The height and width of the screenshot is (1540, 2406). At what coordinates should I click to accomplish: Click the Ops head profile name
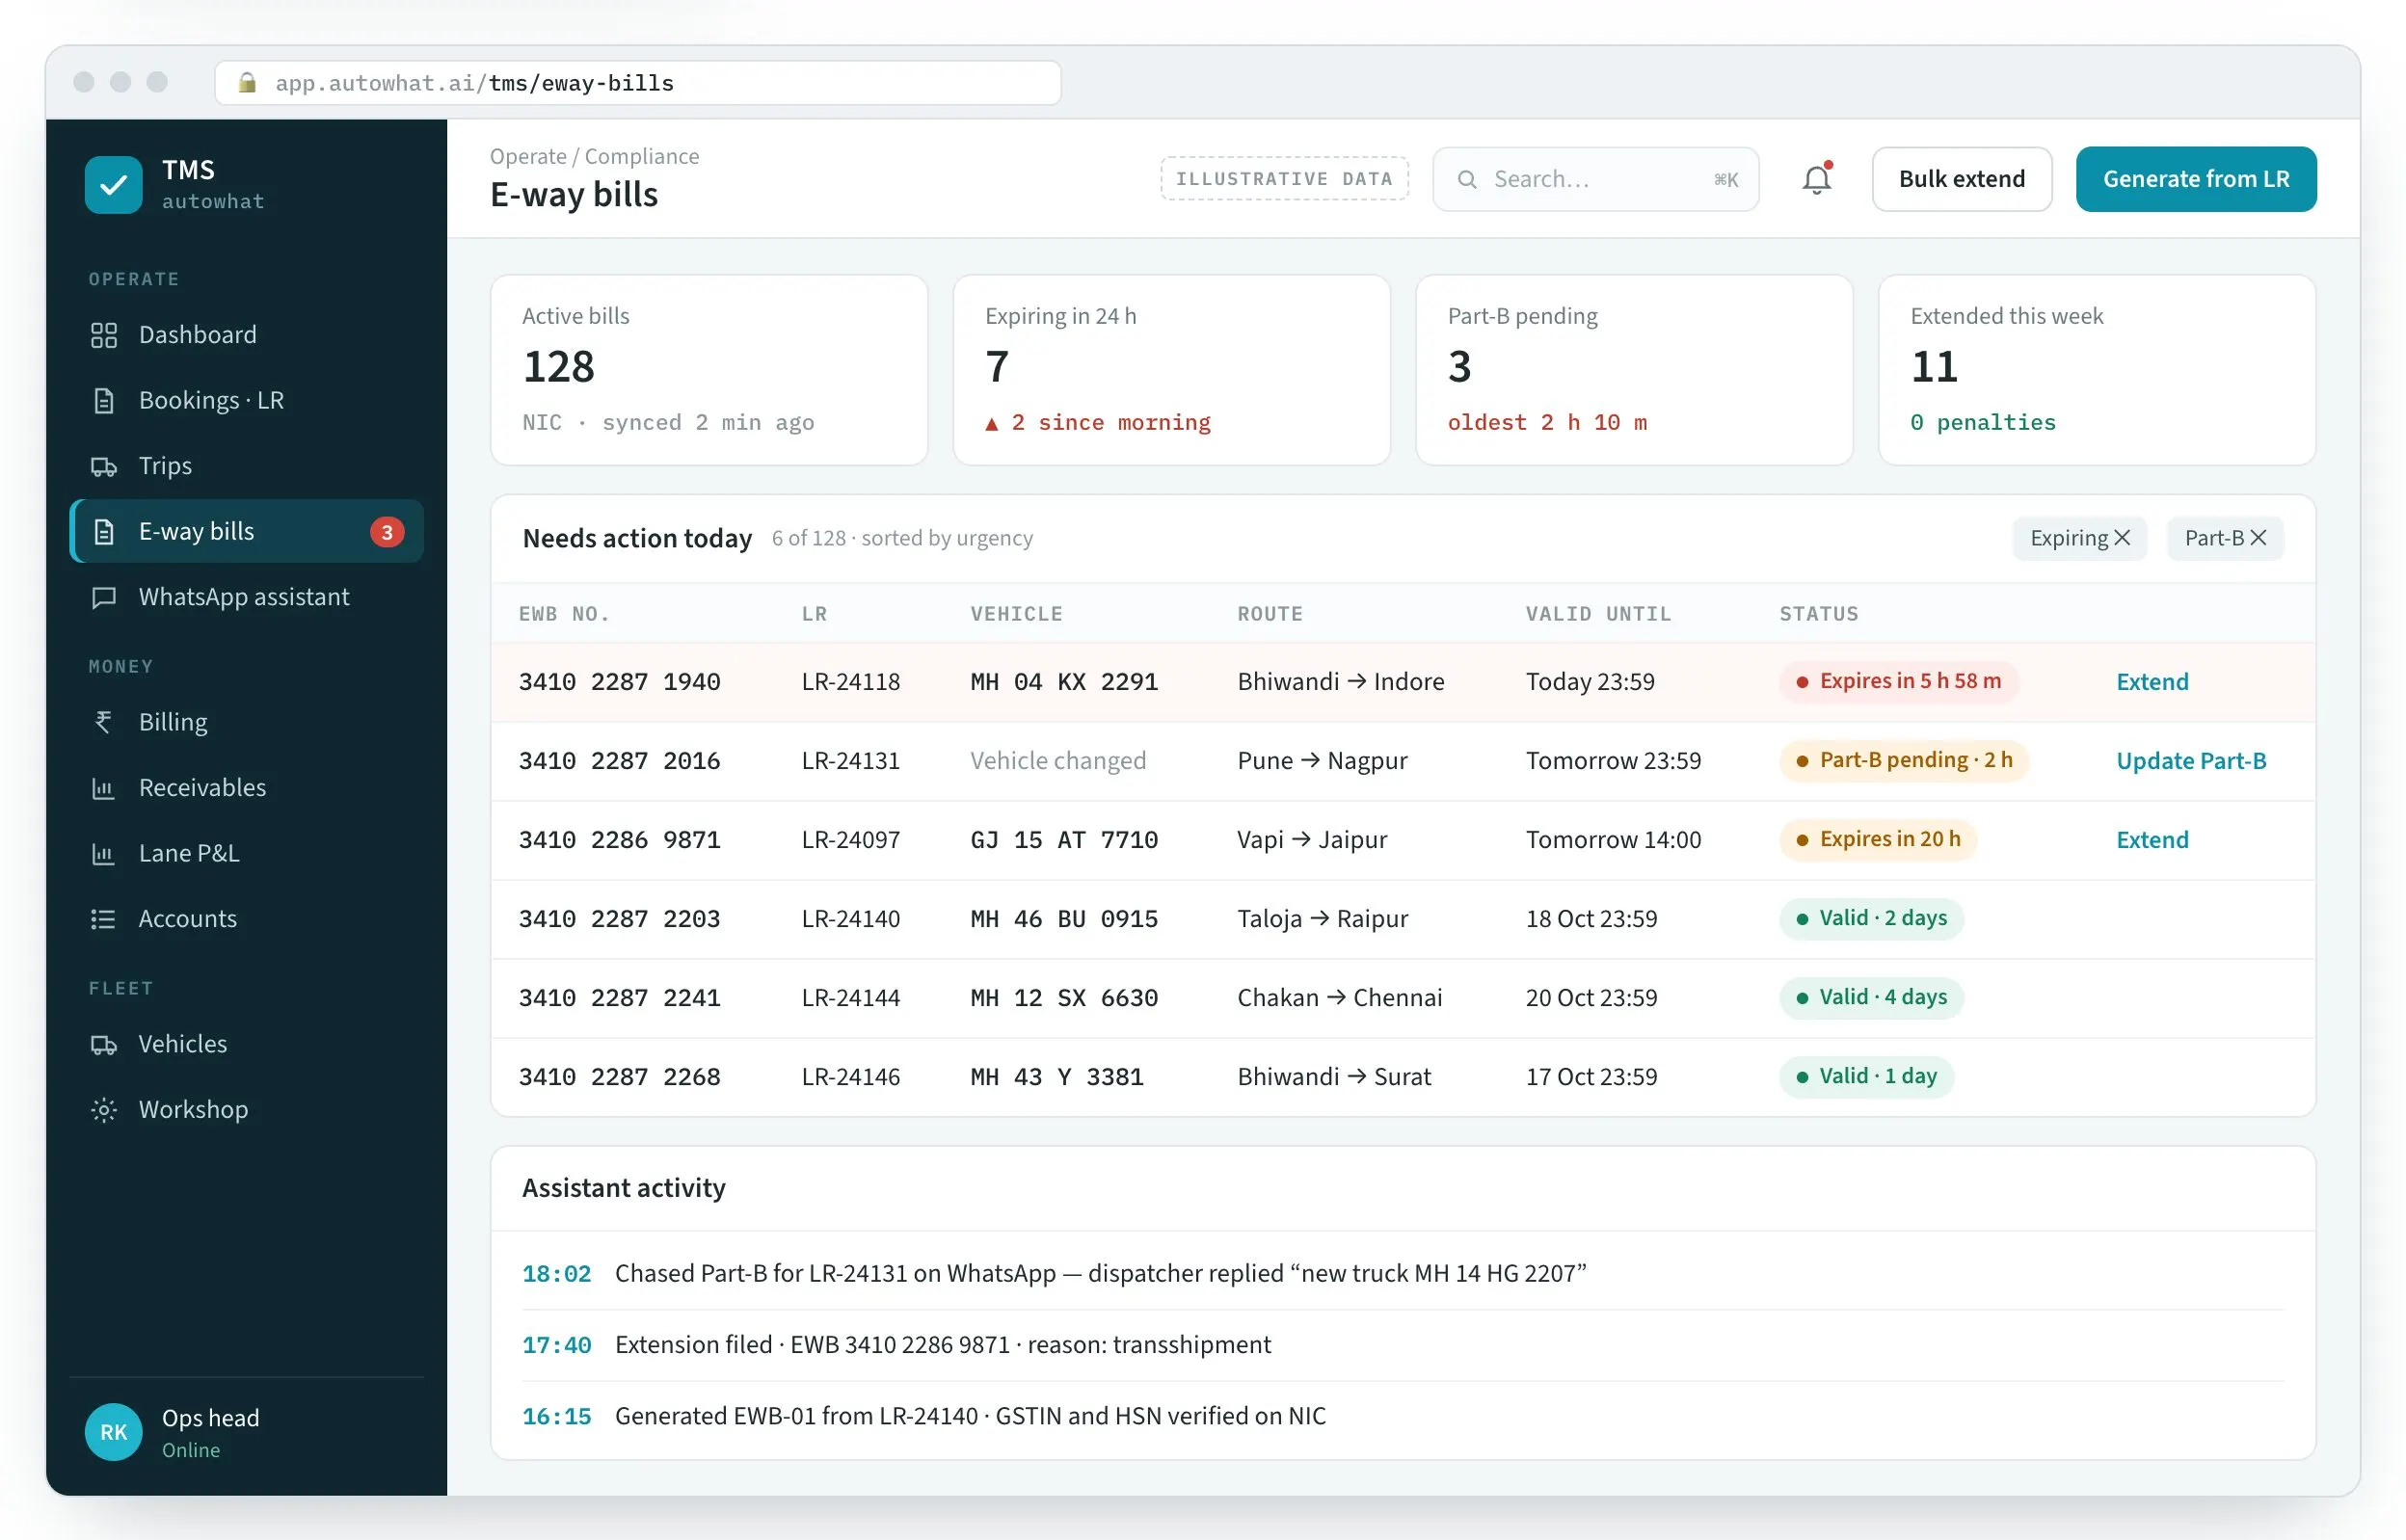[x=210, y=1418]
